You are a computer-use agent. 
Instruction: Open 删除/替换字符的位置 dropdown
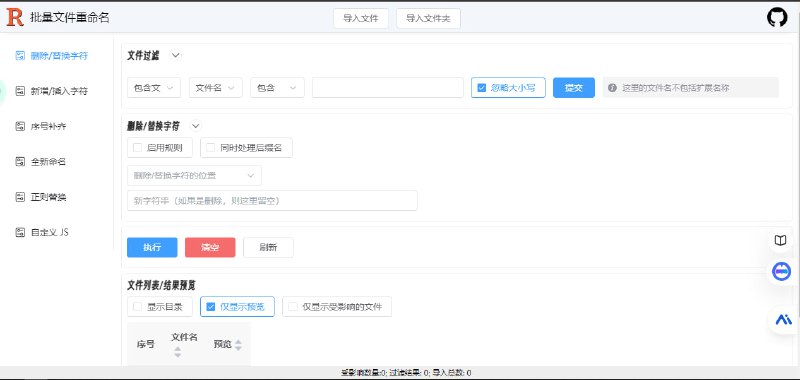(x=194, y=175)
